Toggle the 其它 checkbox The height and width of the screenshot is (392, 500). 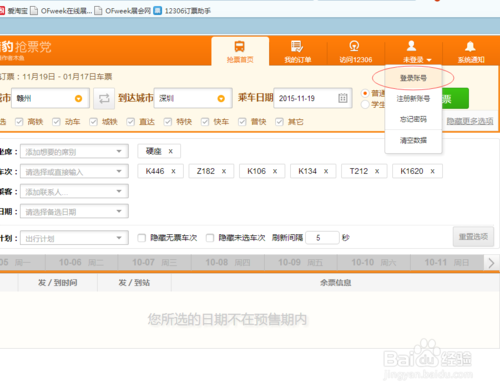[279, 122]
